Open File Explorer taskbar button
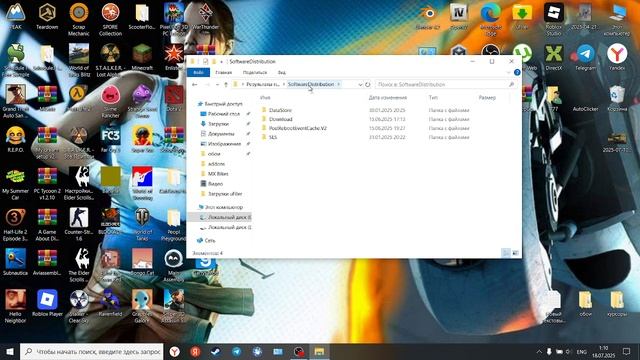640x360 pixels. tap(319, 351)
